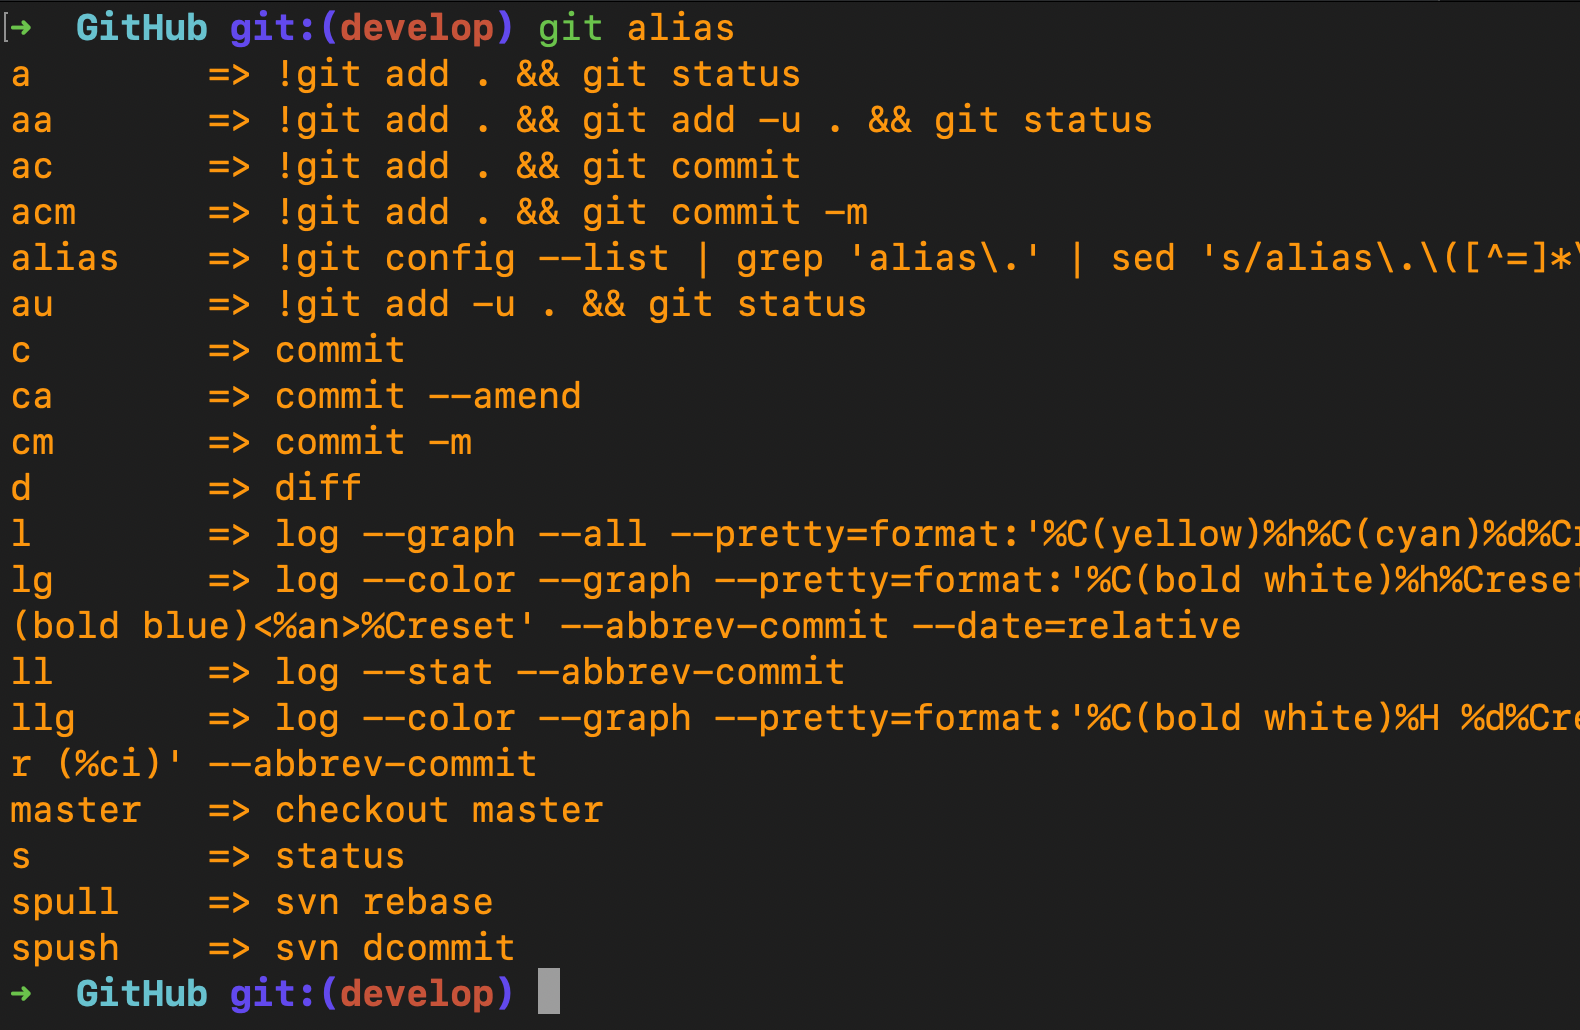
Task: Click the 'checkout master' command text
Action: pos(439,810)
